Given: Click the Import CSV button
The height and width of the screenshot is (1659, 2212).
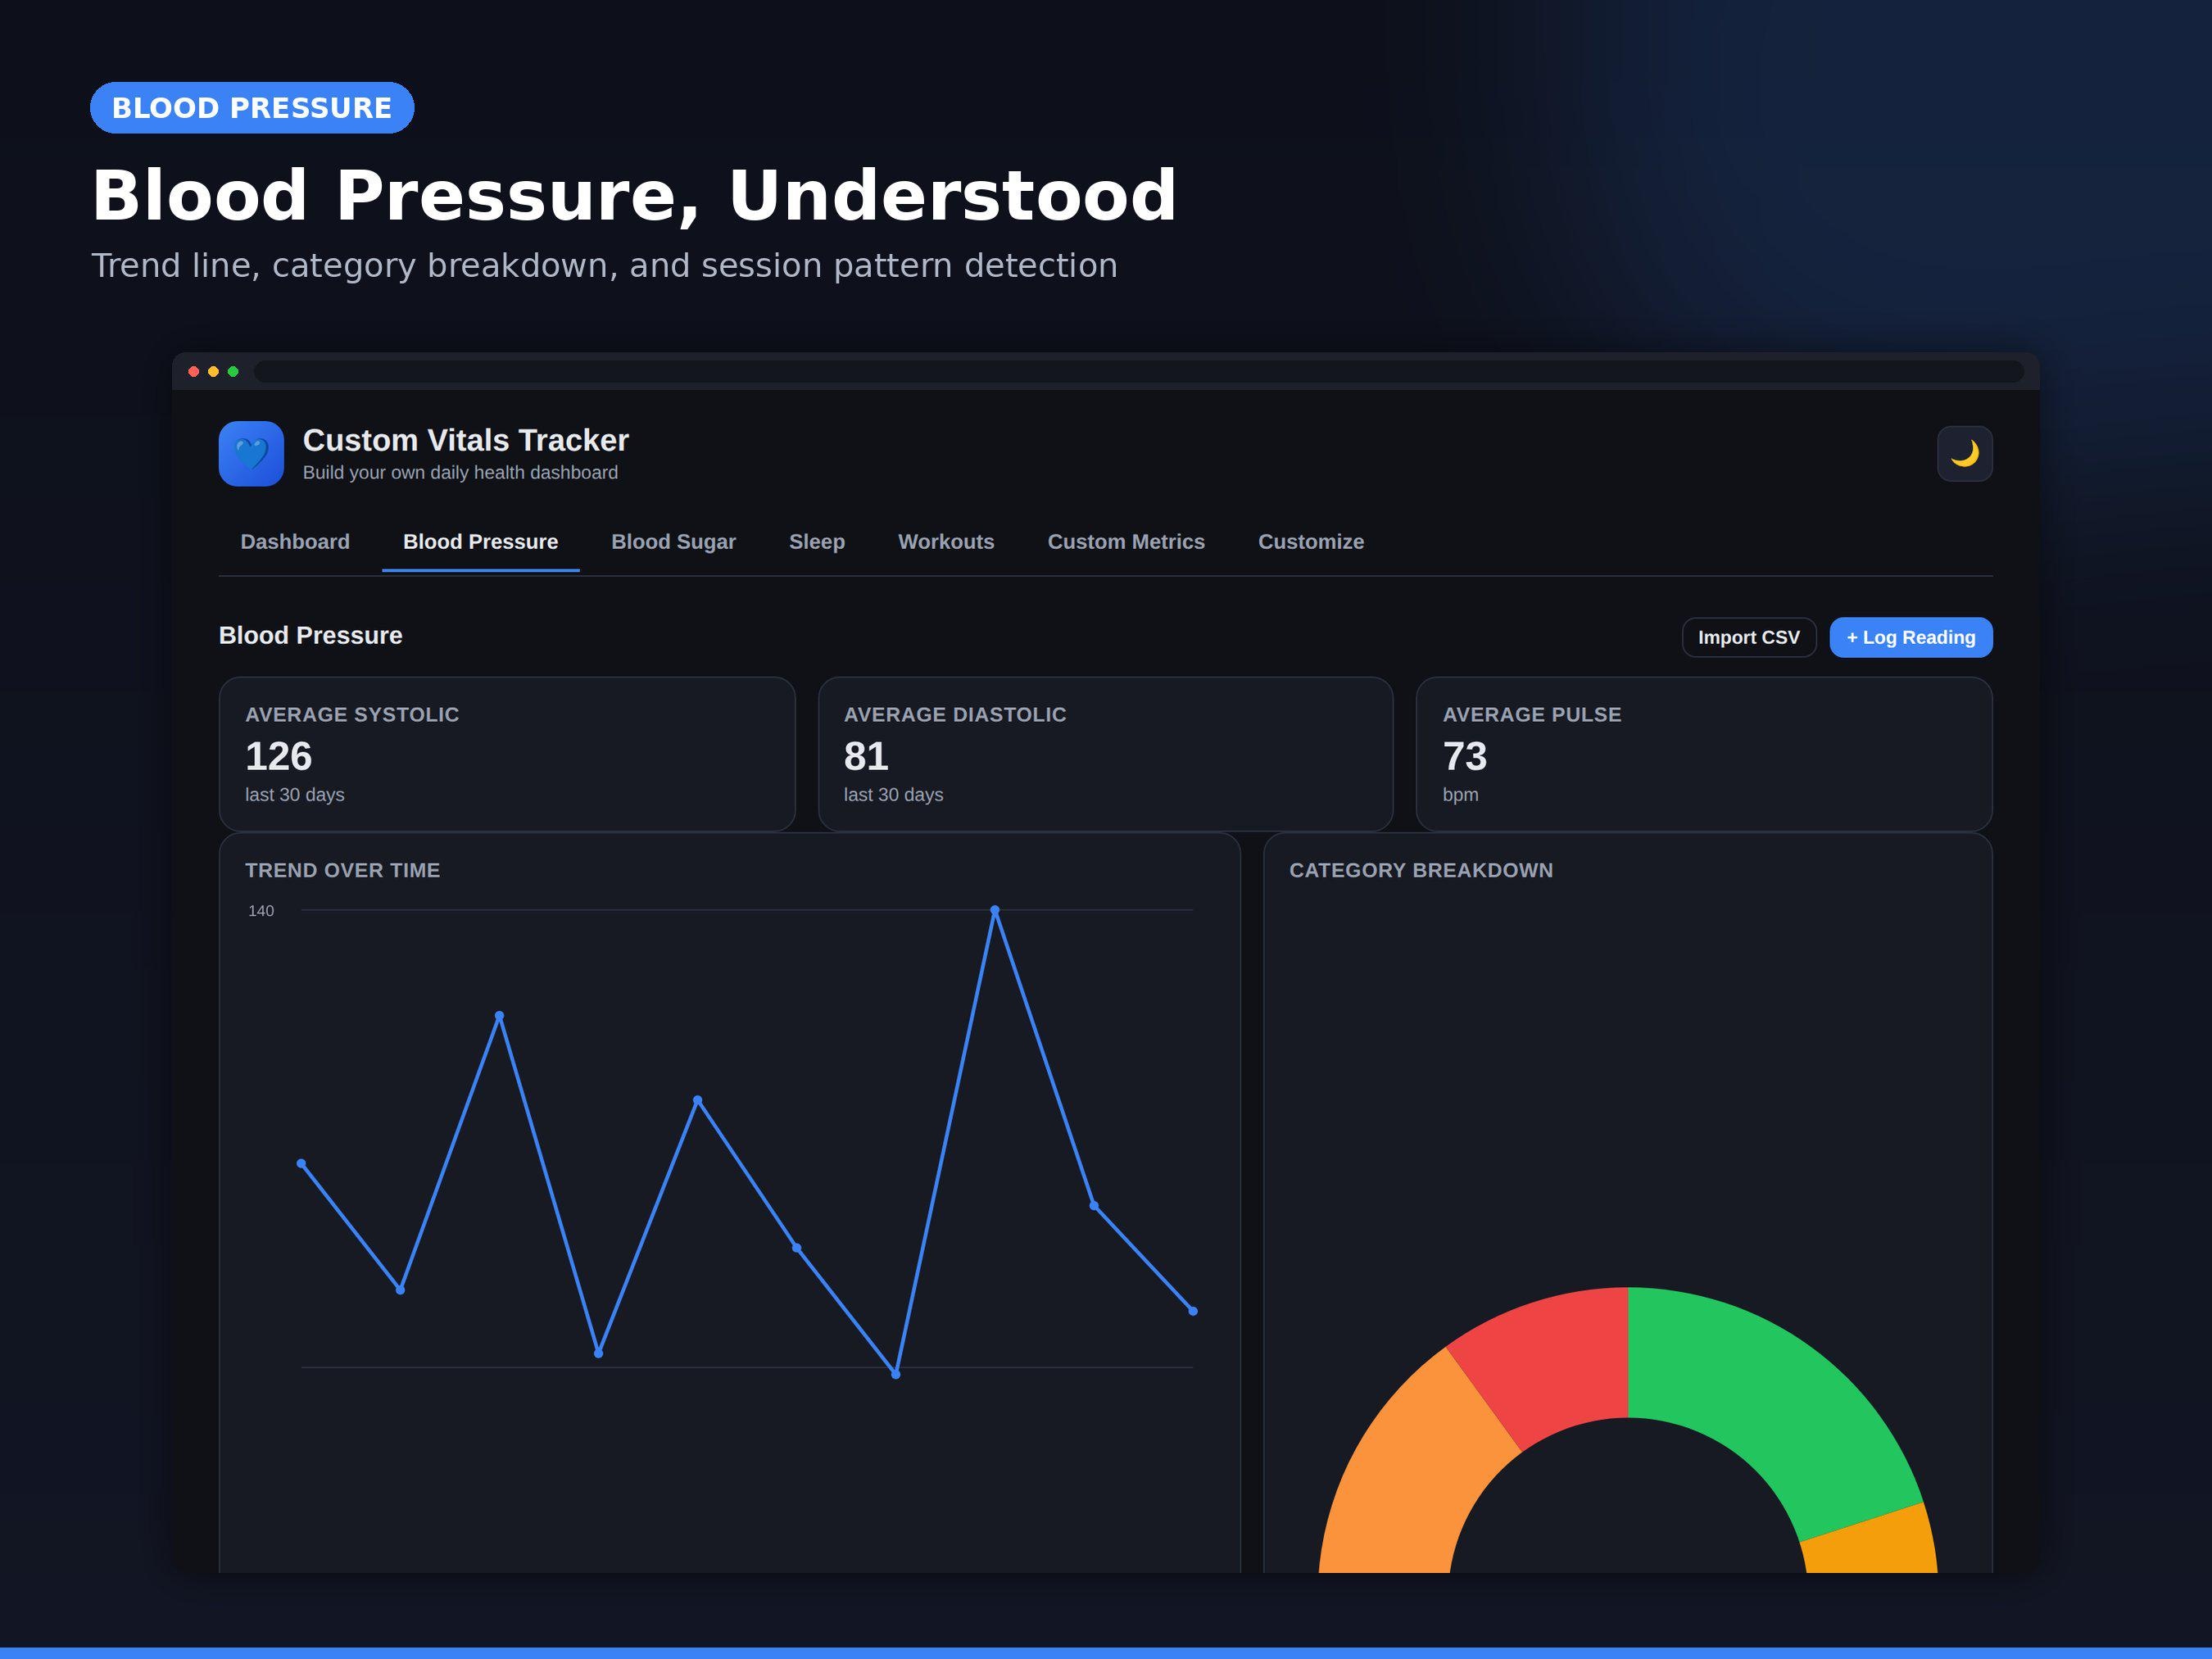Looking at the screenshot, I should [x=1749, y=638].
